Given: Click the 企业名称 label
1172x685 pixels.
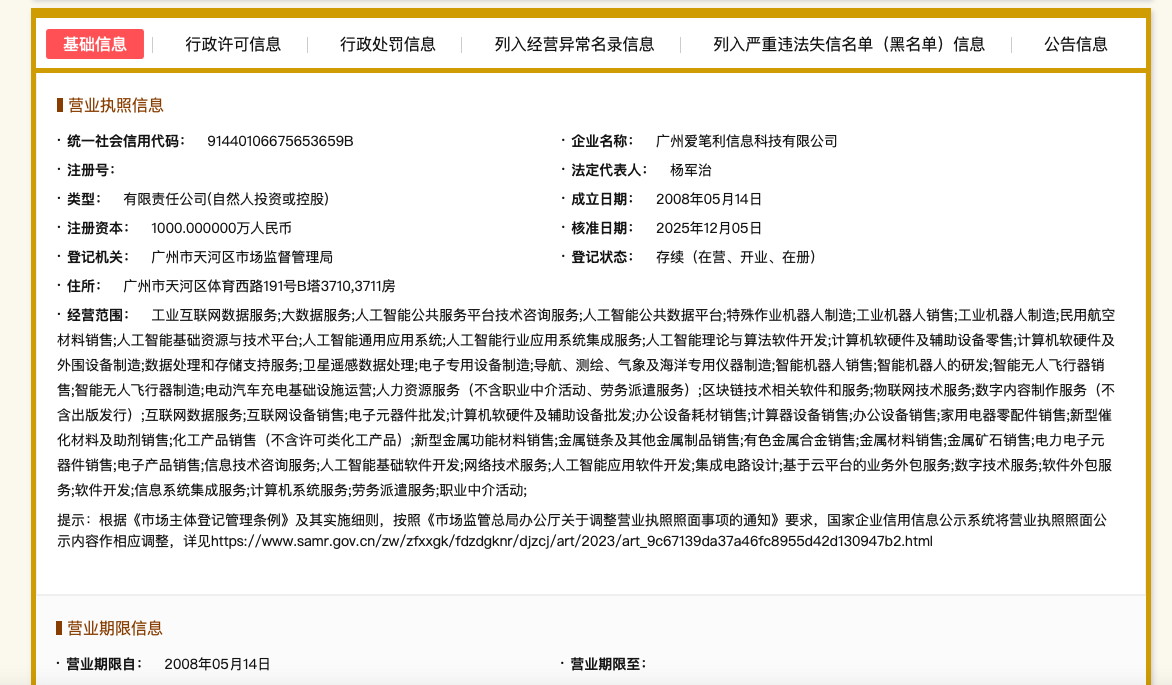Looking at the screenshot, I should [x=602, y=141].
